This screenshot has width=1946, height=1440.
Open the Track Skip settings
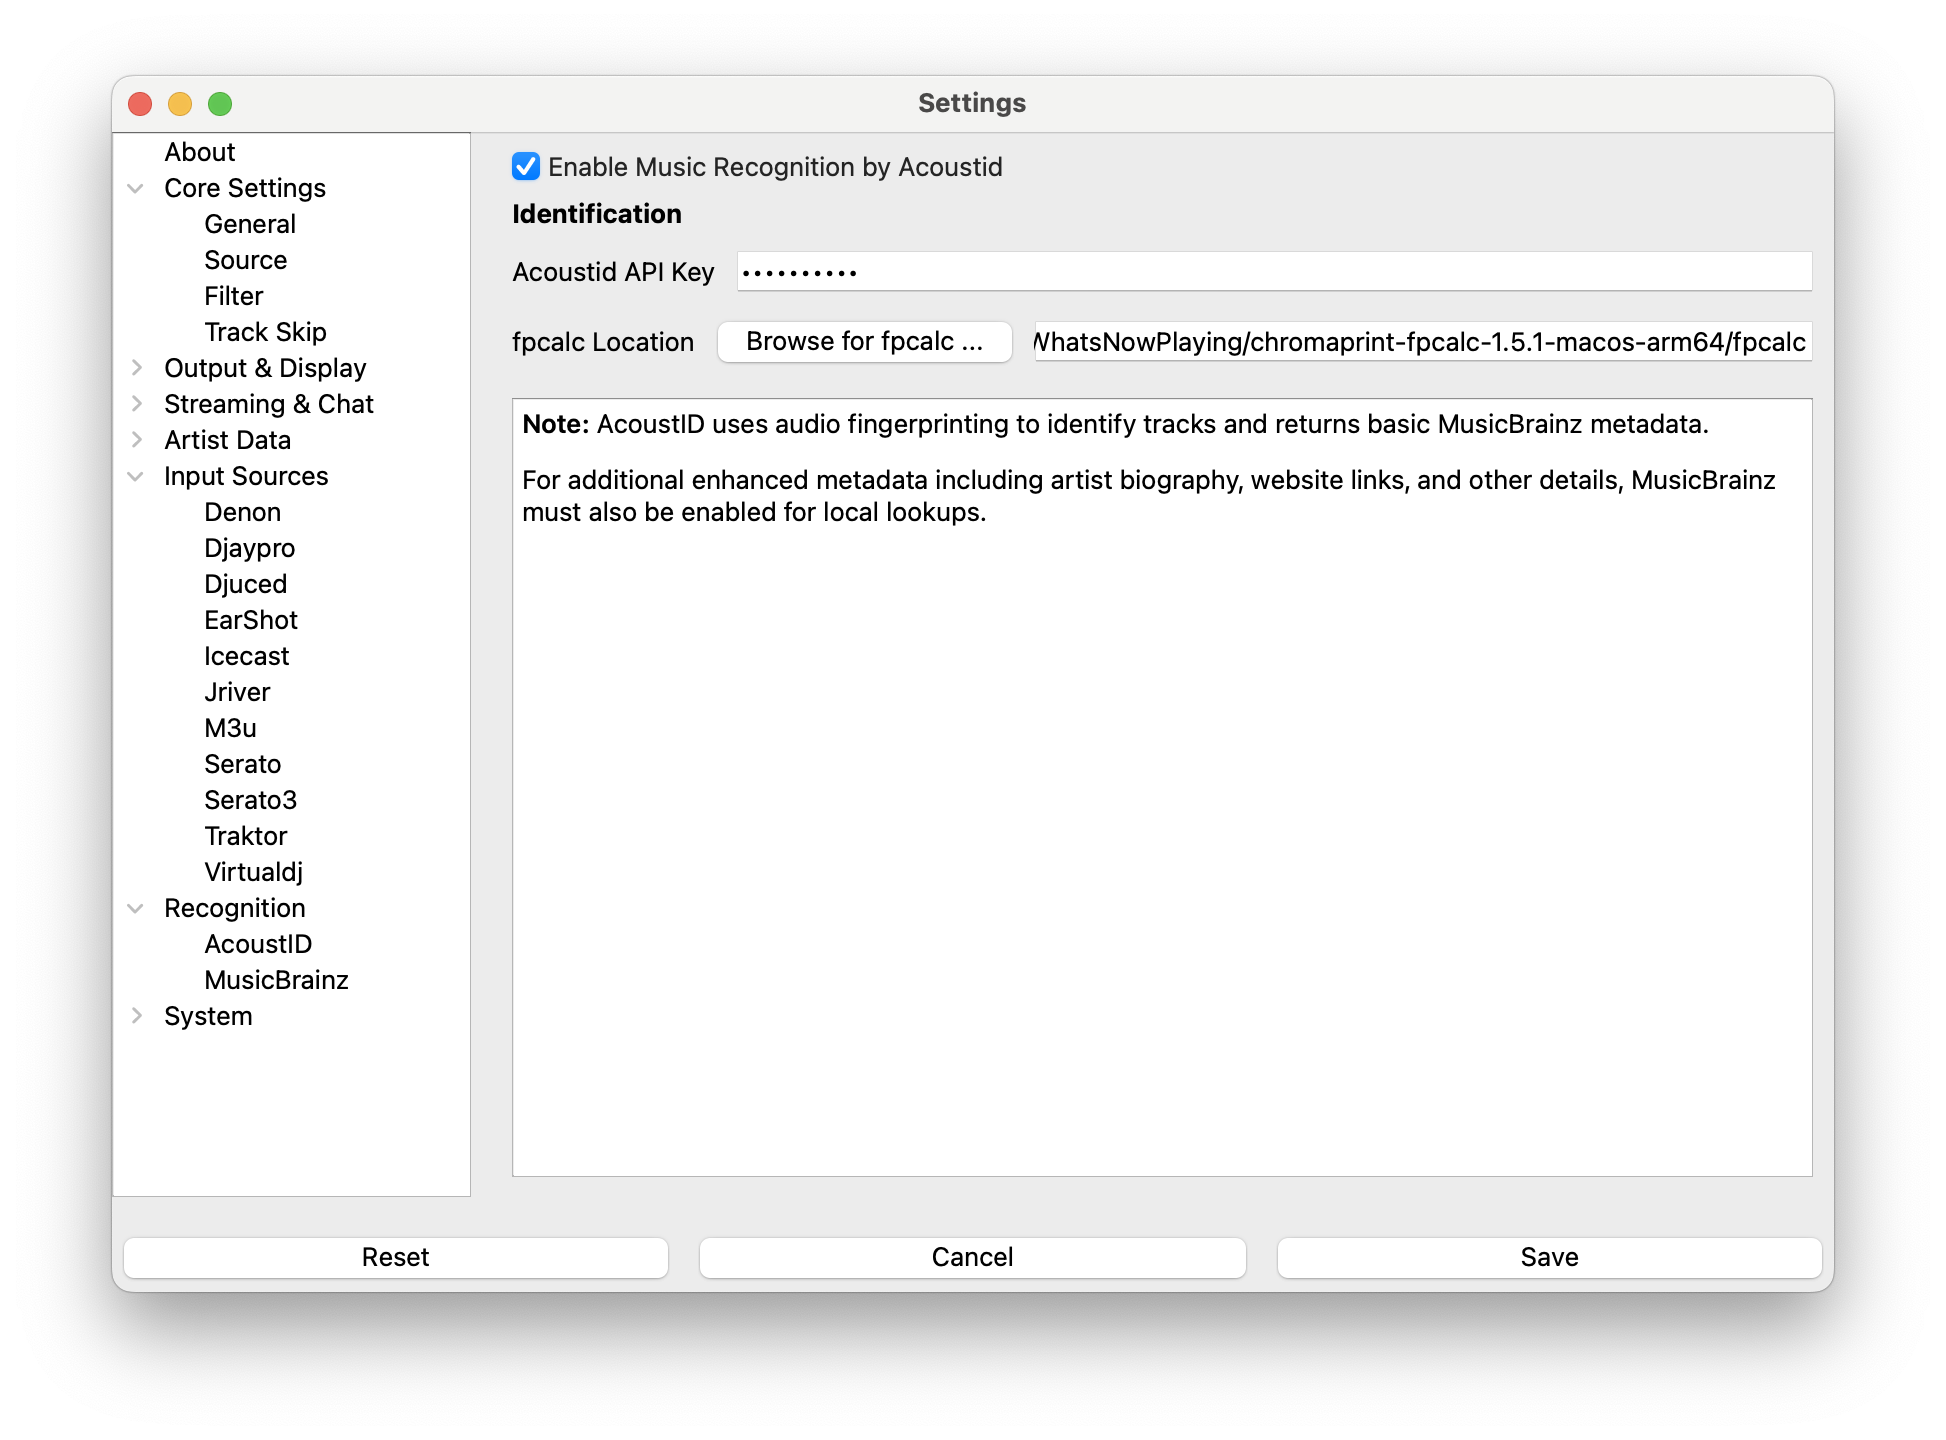(x=265, y=332)
